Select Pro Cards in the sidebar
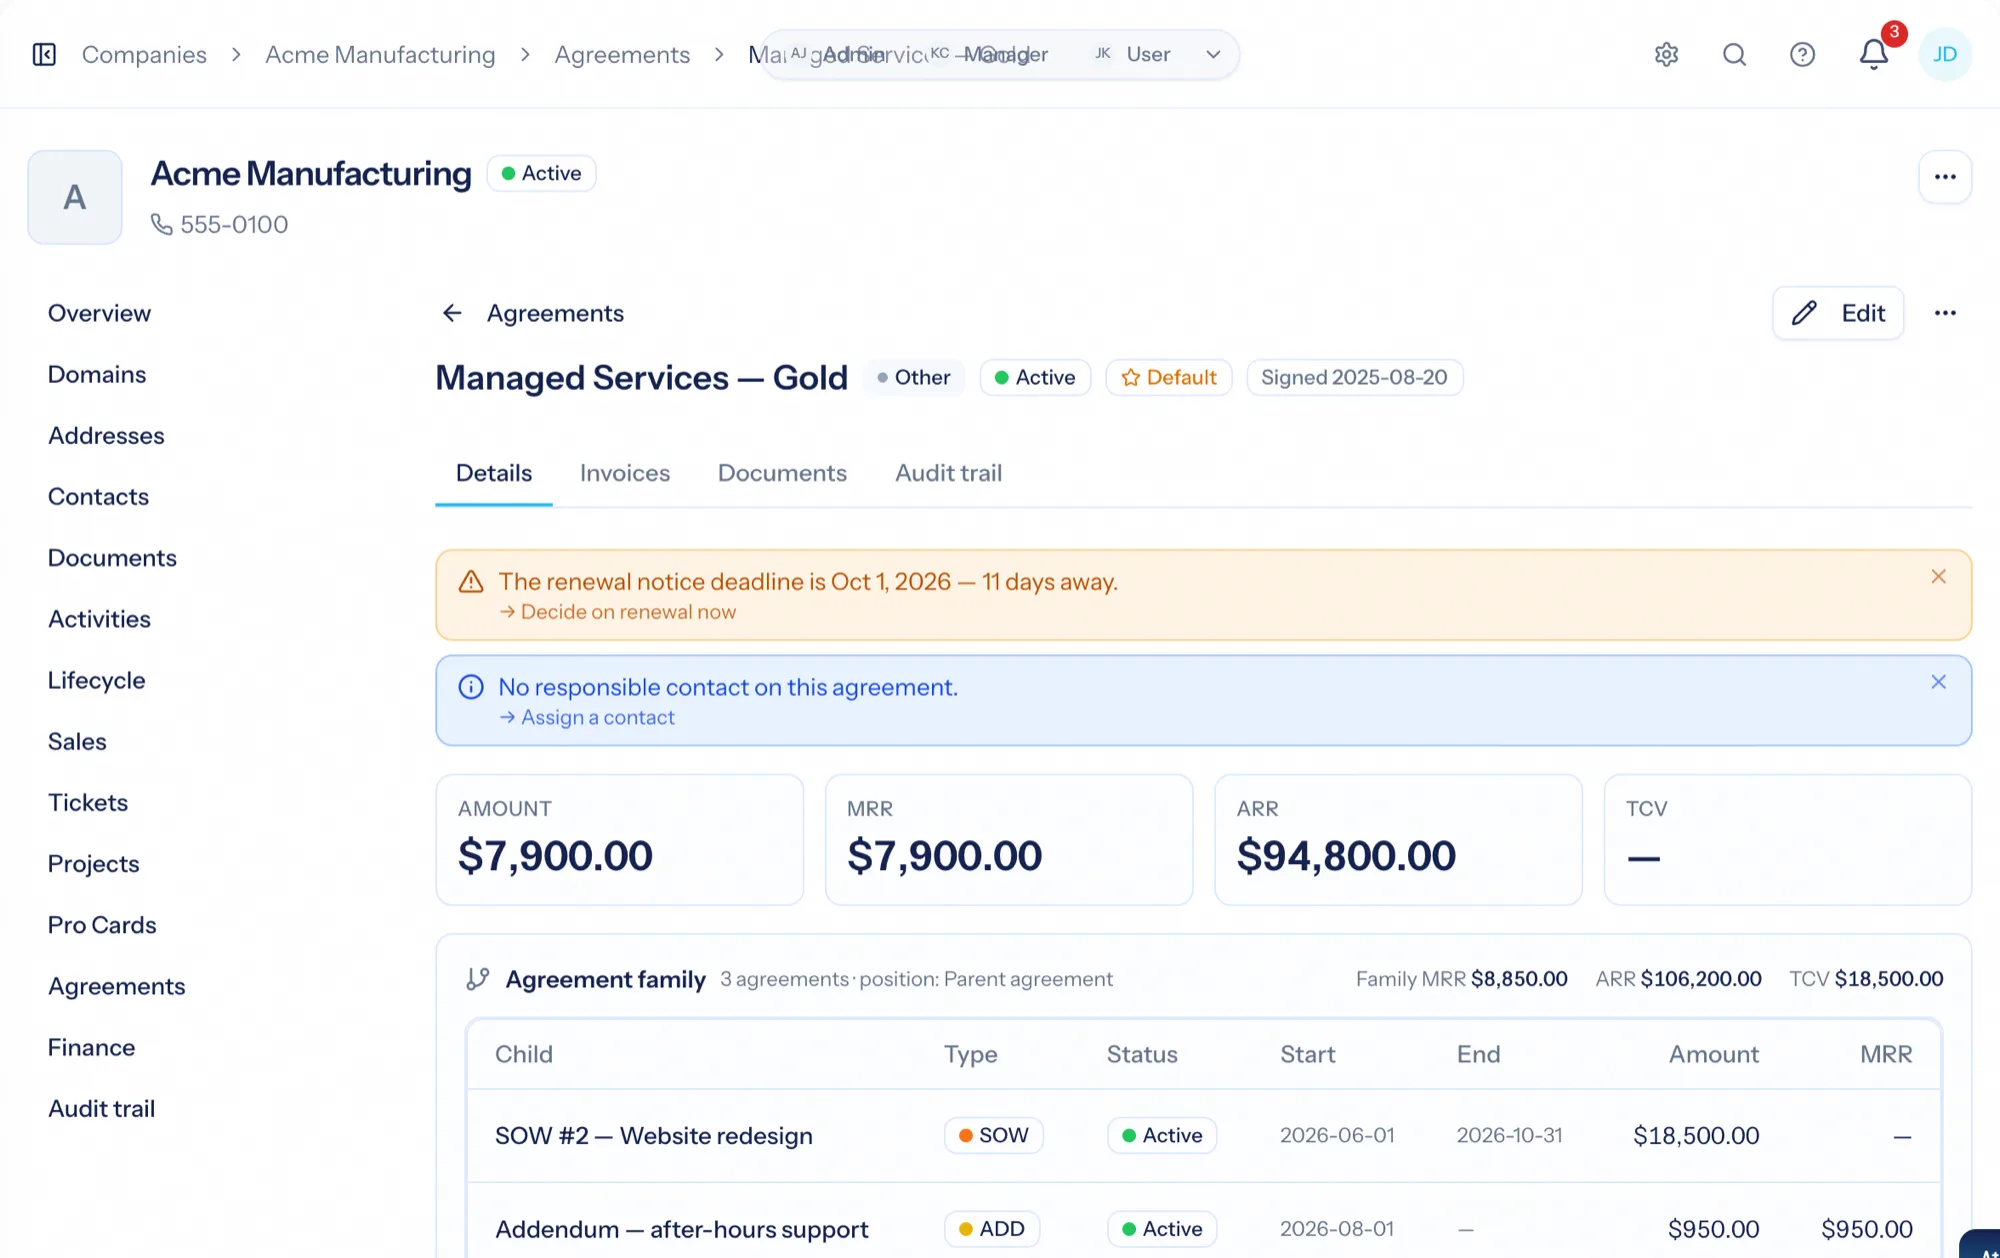2000x1258 pixels. coord(102,925)
